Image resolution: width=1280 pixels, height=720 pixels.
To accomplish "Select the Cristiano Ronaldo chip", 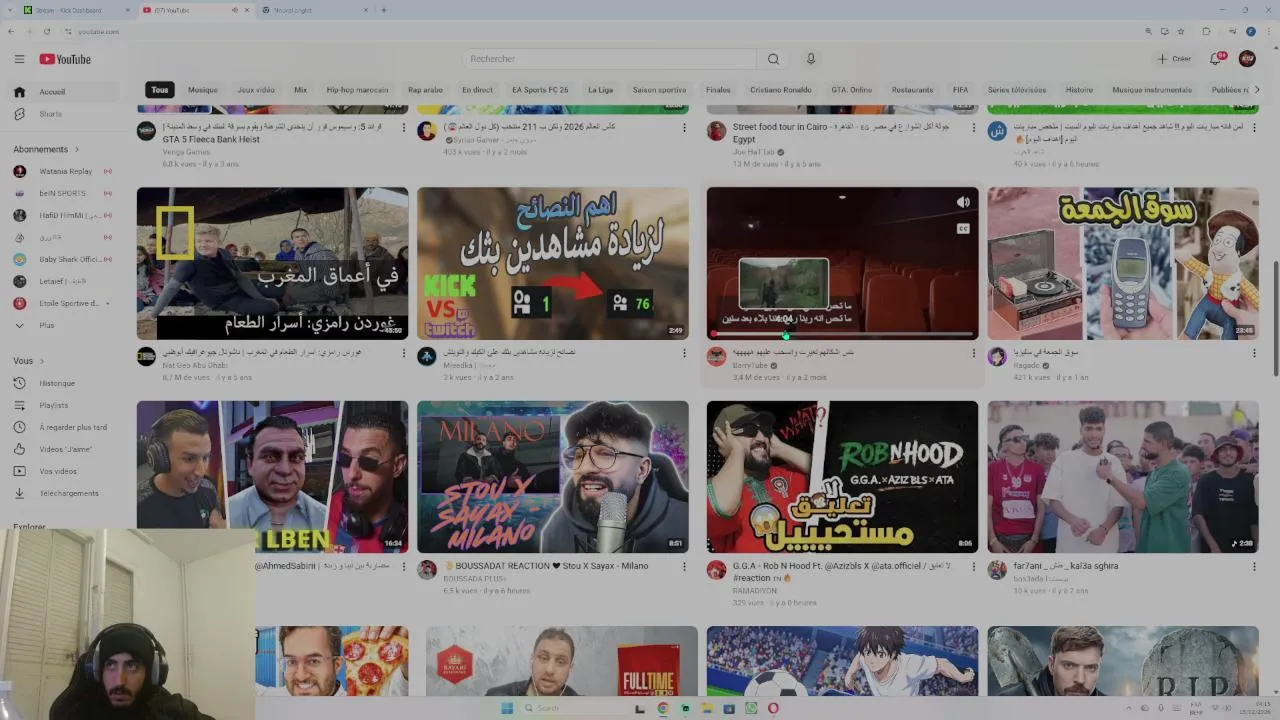I will 781,90.
